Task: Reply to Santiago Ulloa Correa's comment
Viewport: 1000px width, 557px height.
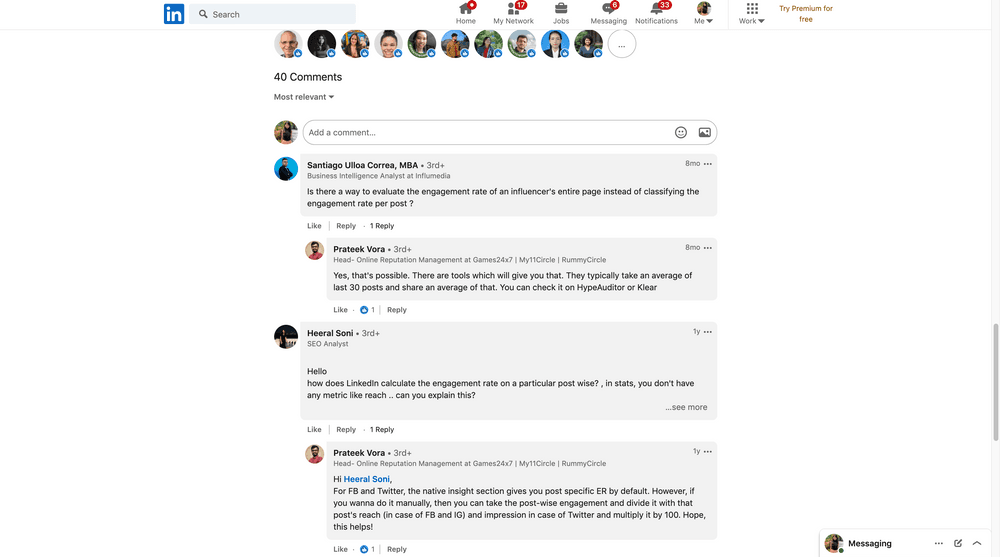Action: [346, 226]
